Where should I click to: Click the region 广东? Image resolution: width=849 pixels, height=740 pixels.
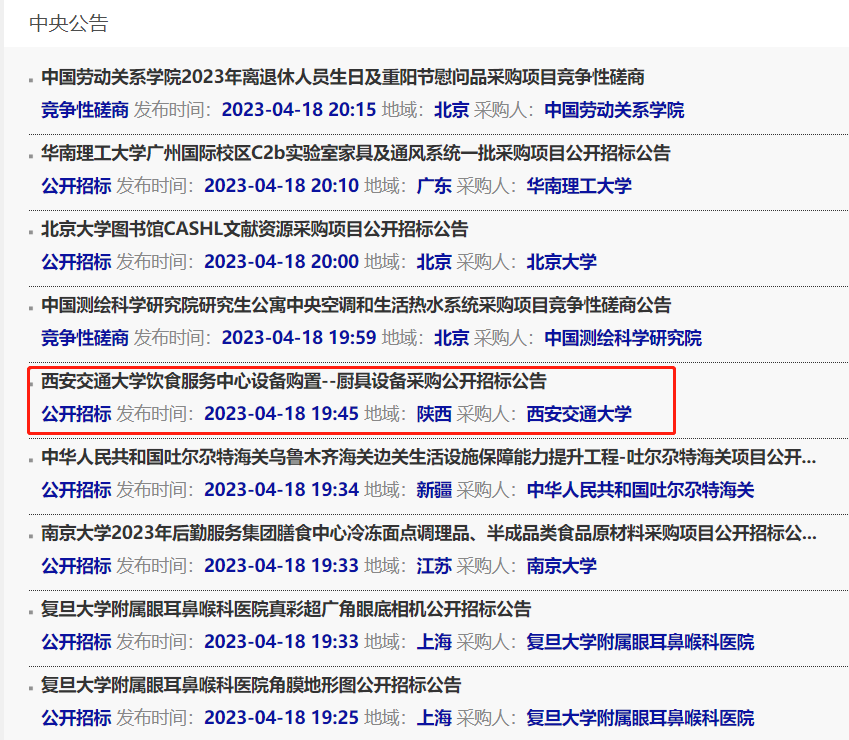[x=434, y=186]
